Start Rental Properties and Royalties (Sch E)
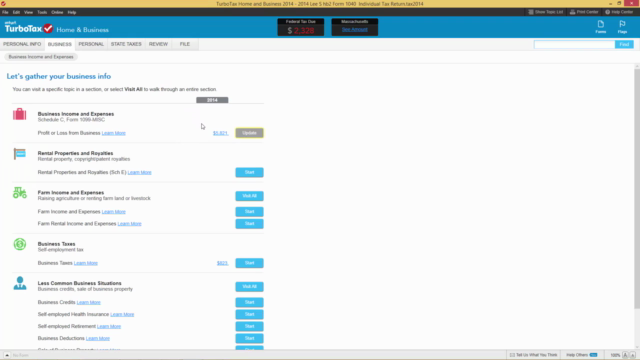640x360 pixels. coord(249,172)
